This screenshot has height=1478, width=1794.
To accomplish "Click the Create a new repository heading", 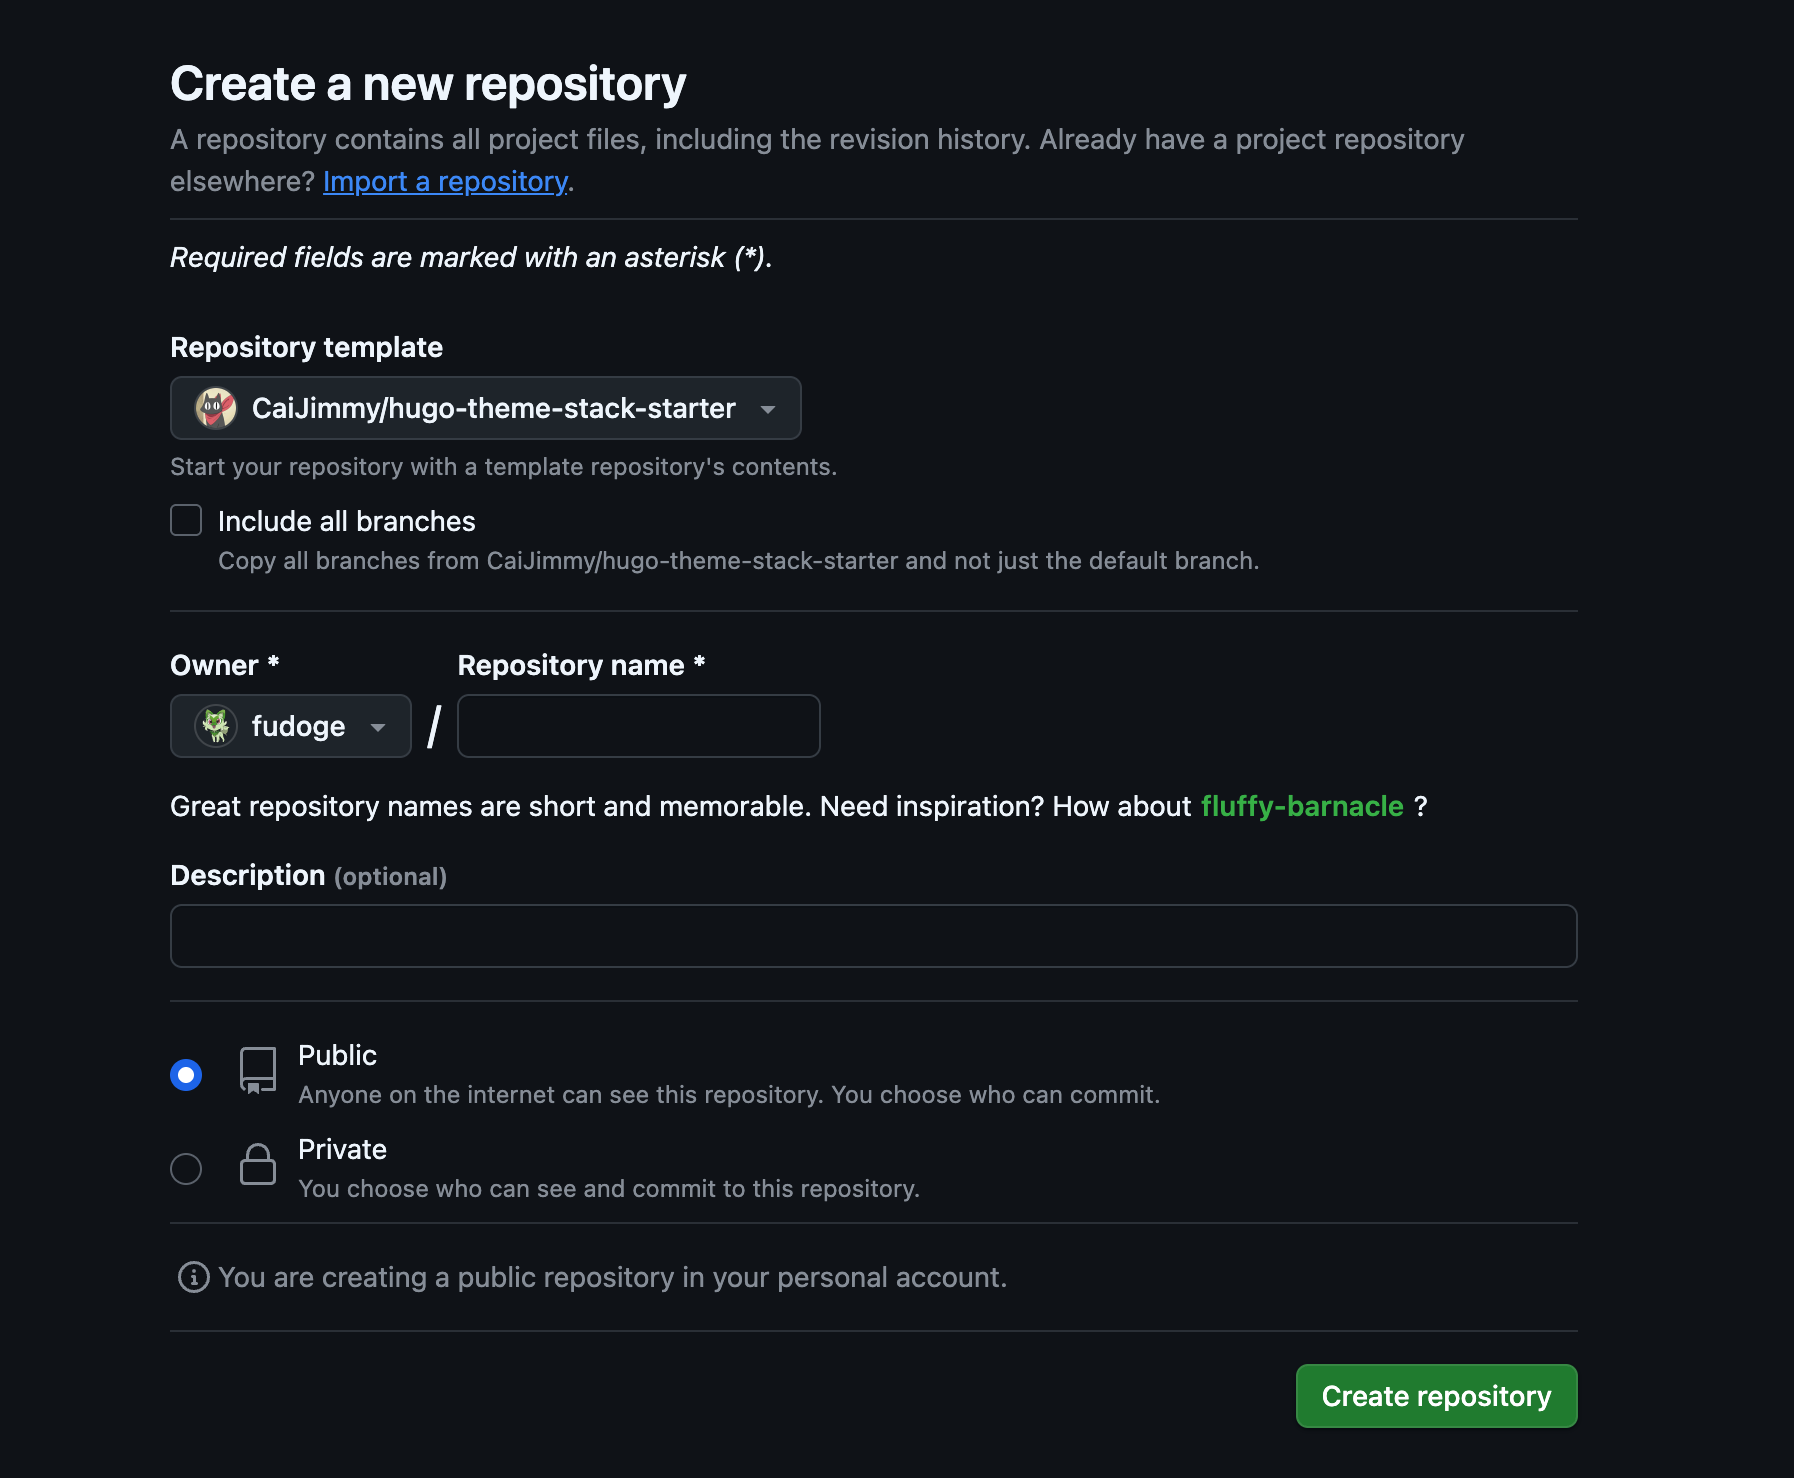I will pyautogui.click(x=428, y=83).
